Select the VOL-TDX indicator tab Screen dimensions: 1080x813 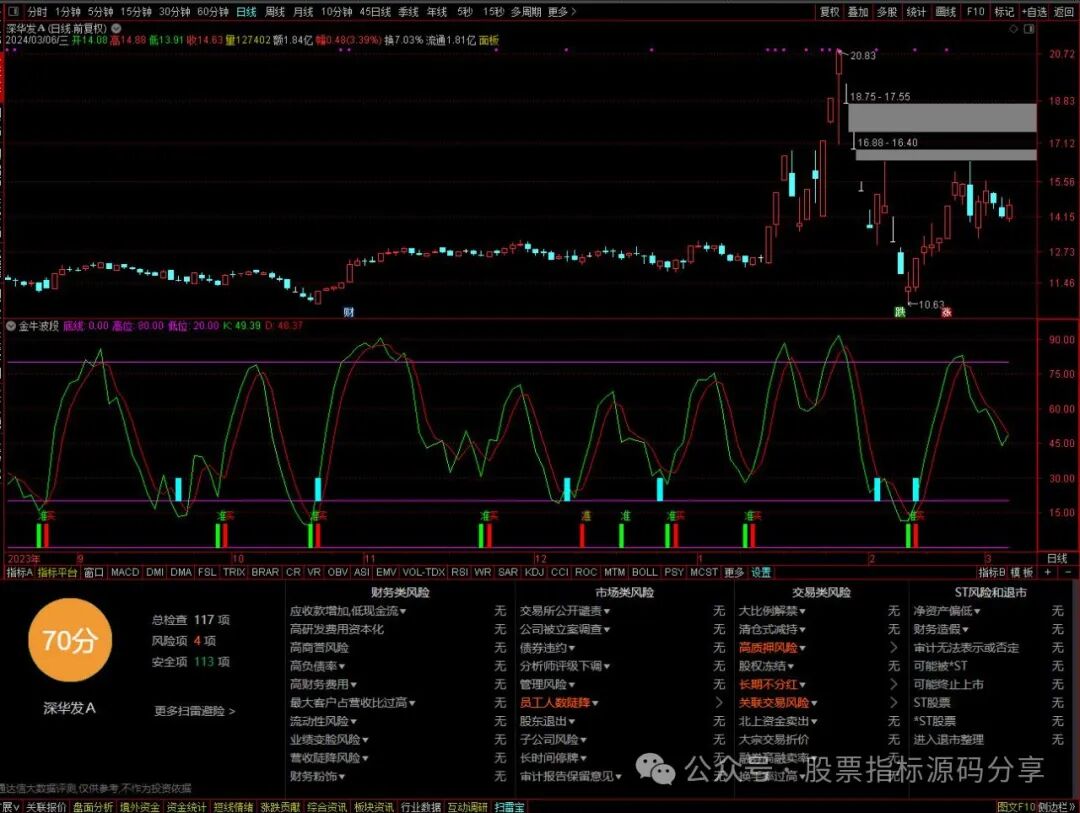click(424, 572)
